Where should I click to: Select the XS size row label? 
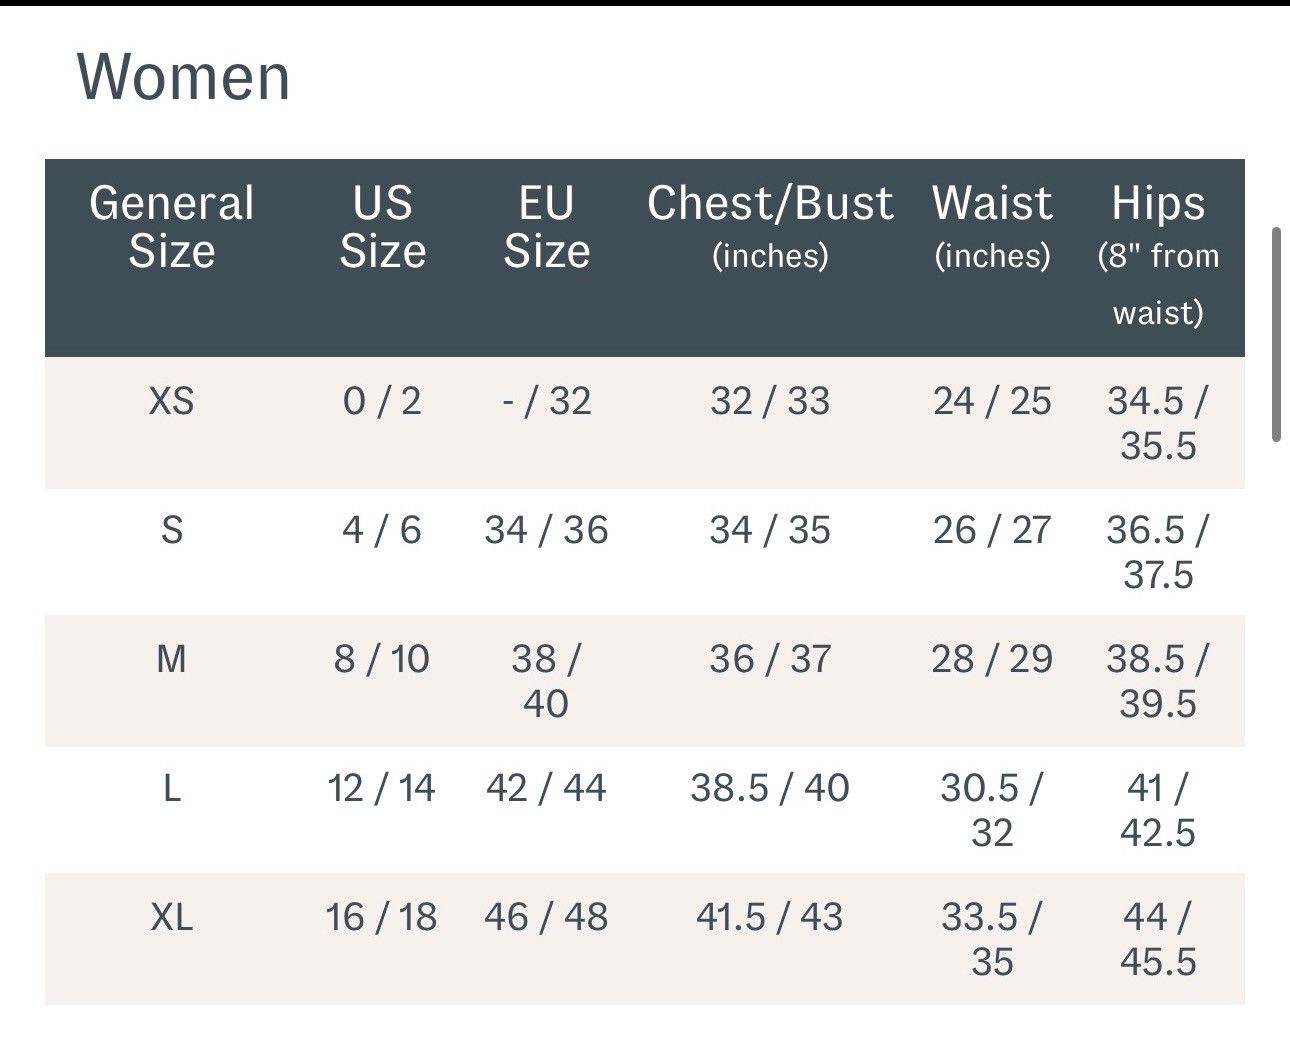pyautogui.click(x=172, y=402)
